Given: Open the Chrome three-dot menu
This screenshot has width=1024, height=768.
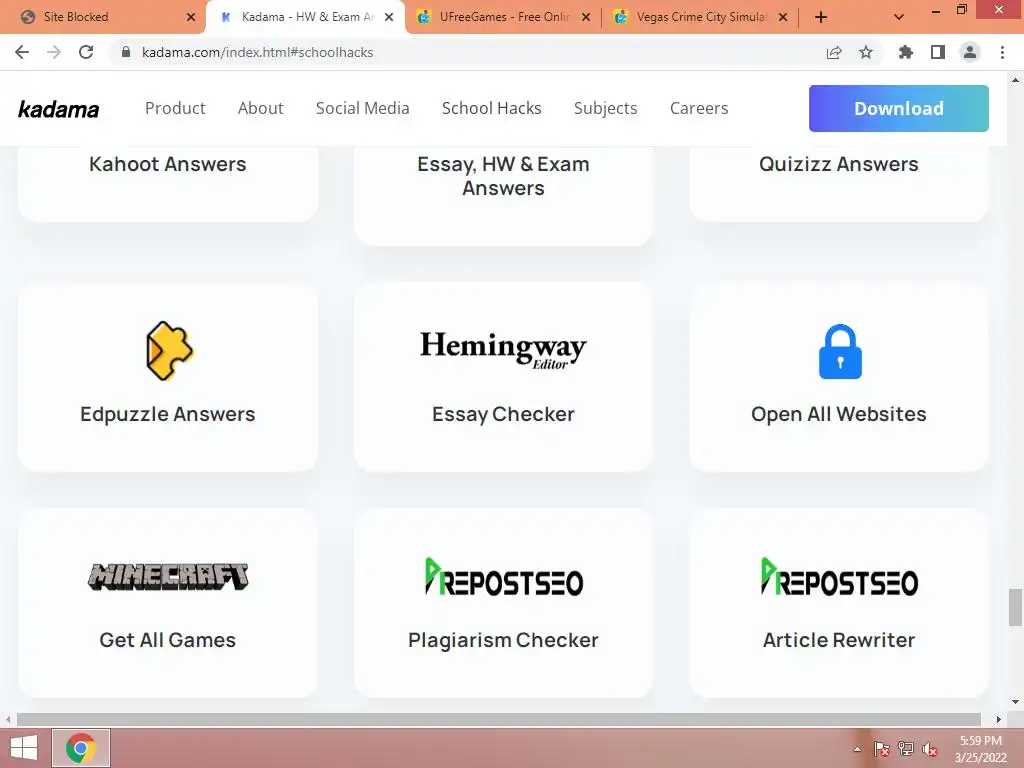Looking at the screenshot, I should pos(1002,52).
